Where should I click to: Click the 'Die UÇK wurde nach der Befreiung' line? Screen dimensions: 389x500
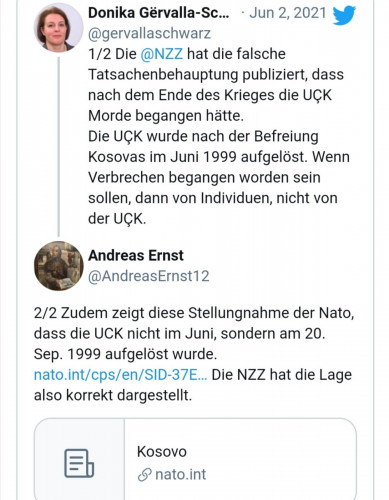point(203,137)
